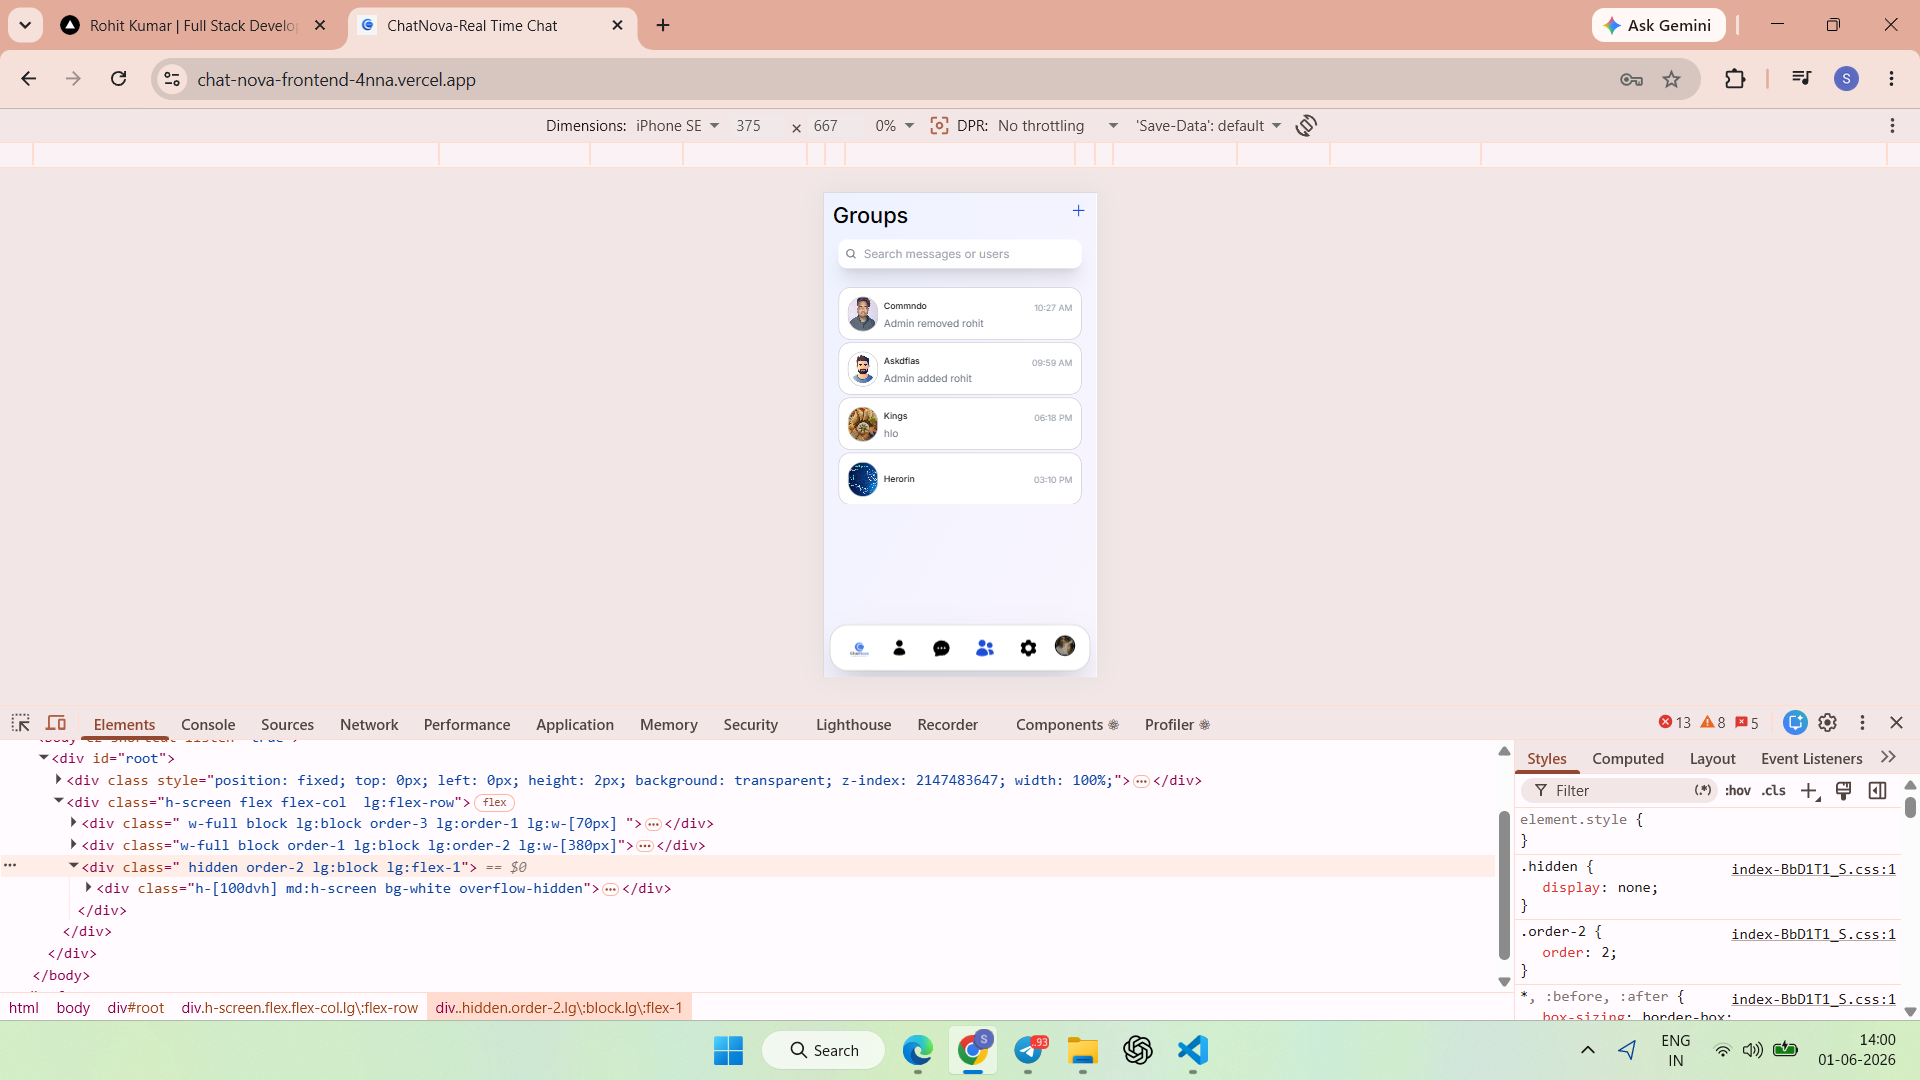The width and height of the screenshot is (1920, 1080).
Task: Open the chat bubble icon in app nav
Action: (941, 648)
